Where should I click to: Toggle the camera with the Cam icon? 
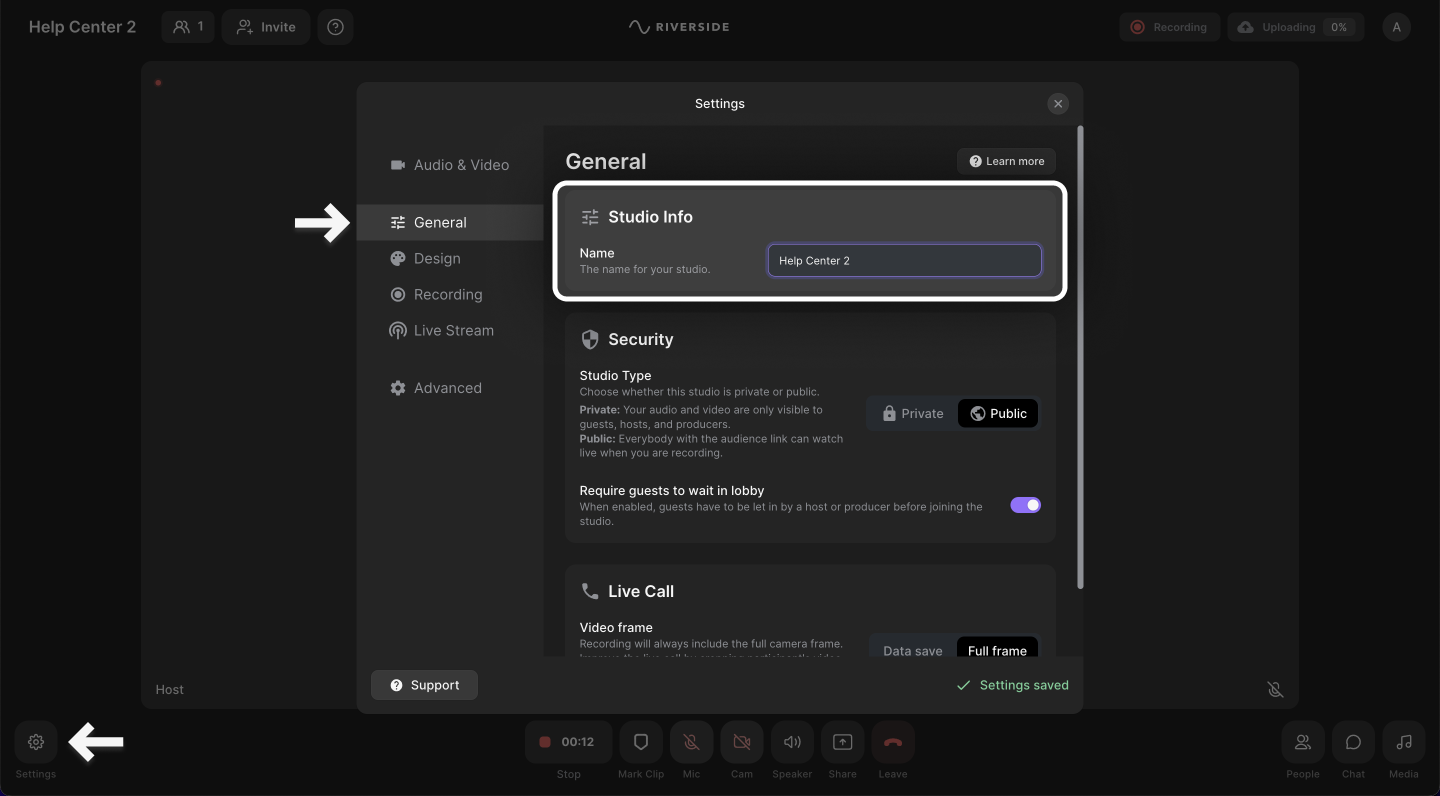pos(741,742)
